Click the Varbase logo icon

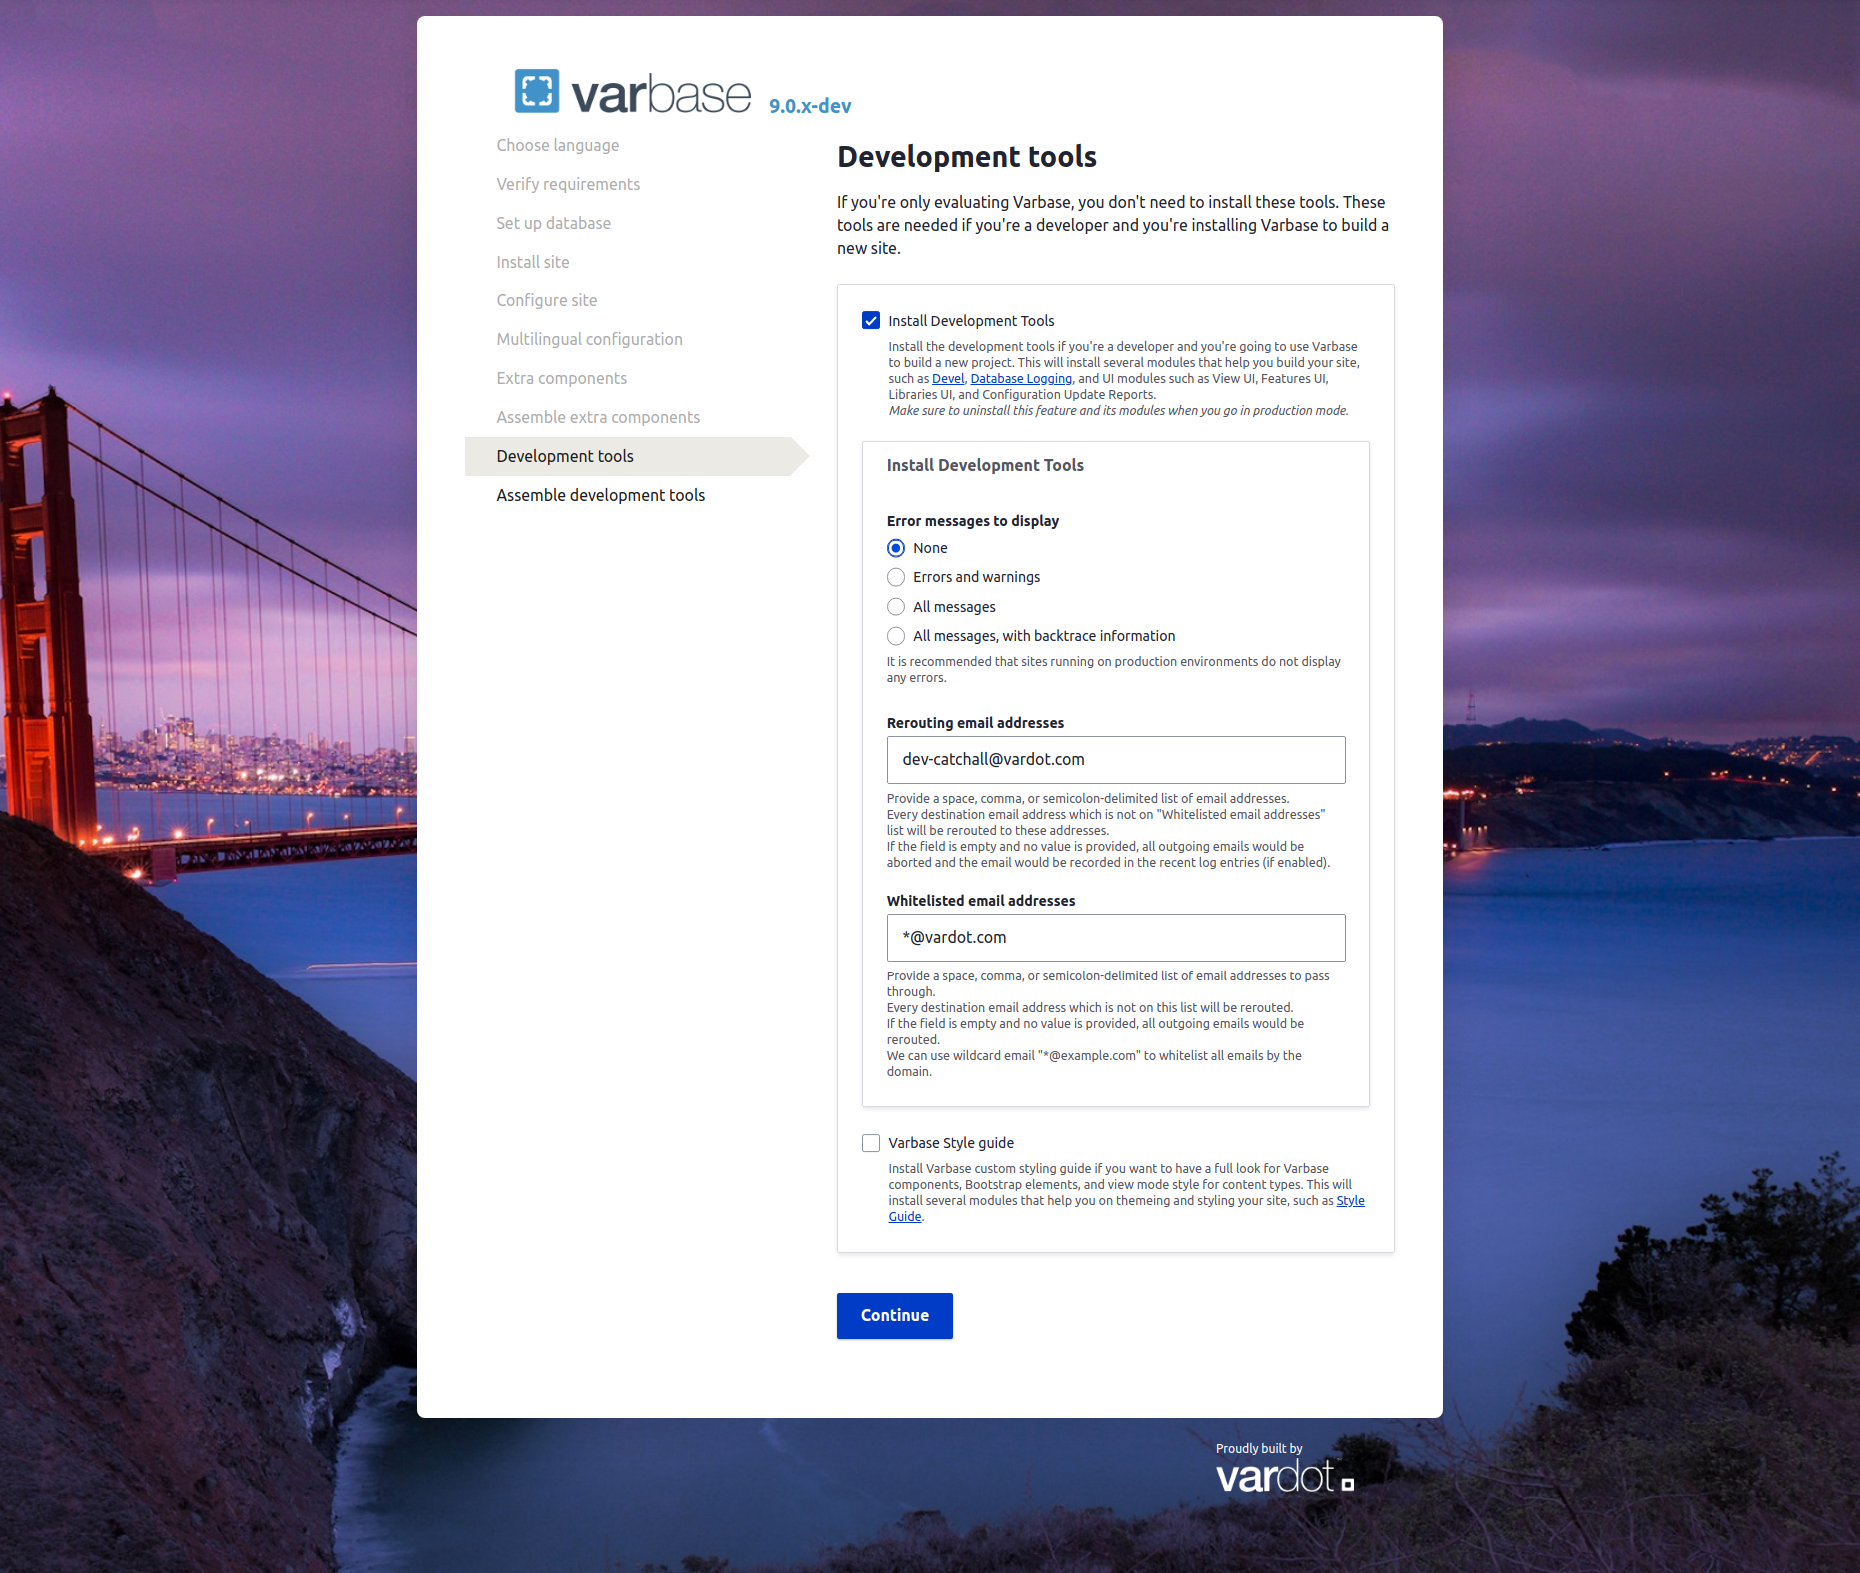537,91
